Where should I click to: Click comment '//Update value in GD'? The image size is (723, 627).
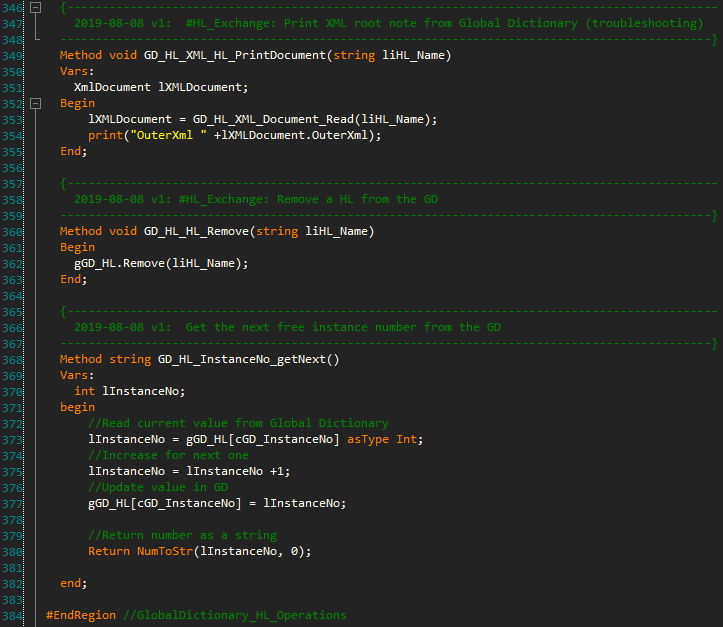(x=158, y=487)
